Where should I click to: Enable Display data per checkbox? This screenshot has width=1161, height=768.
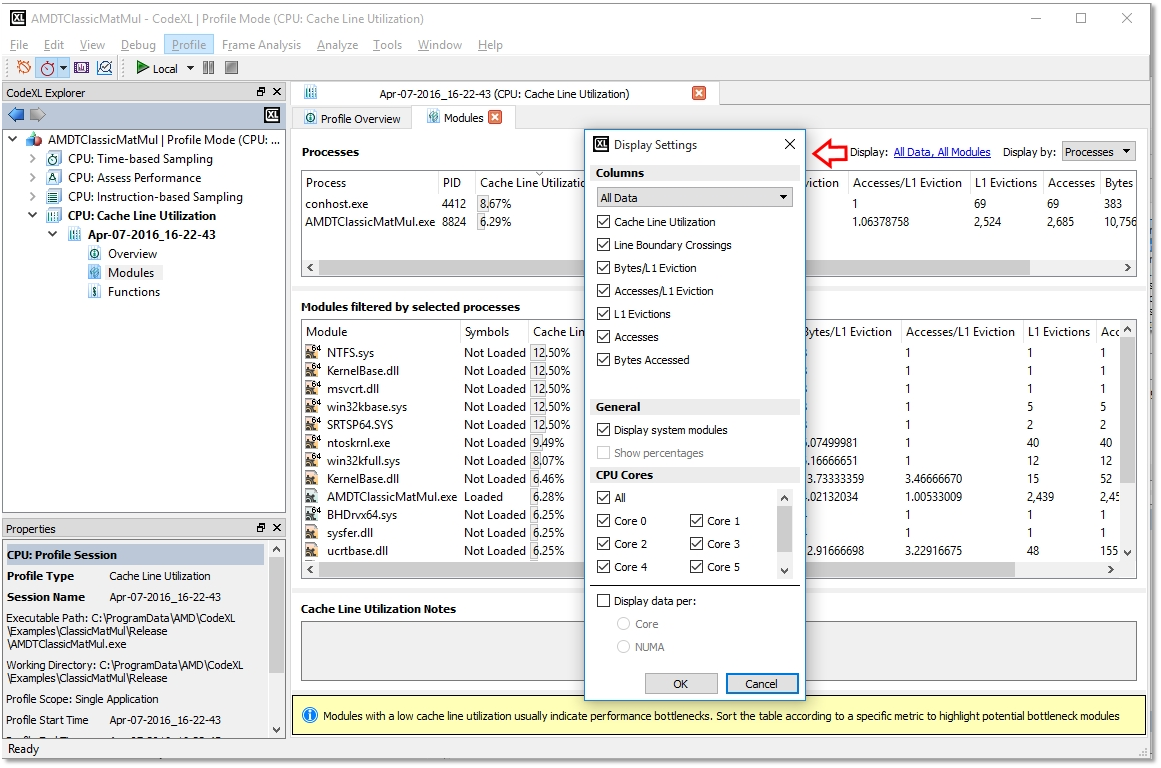pyautogui.click(x=603, y=601)
